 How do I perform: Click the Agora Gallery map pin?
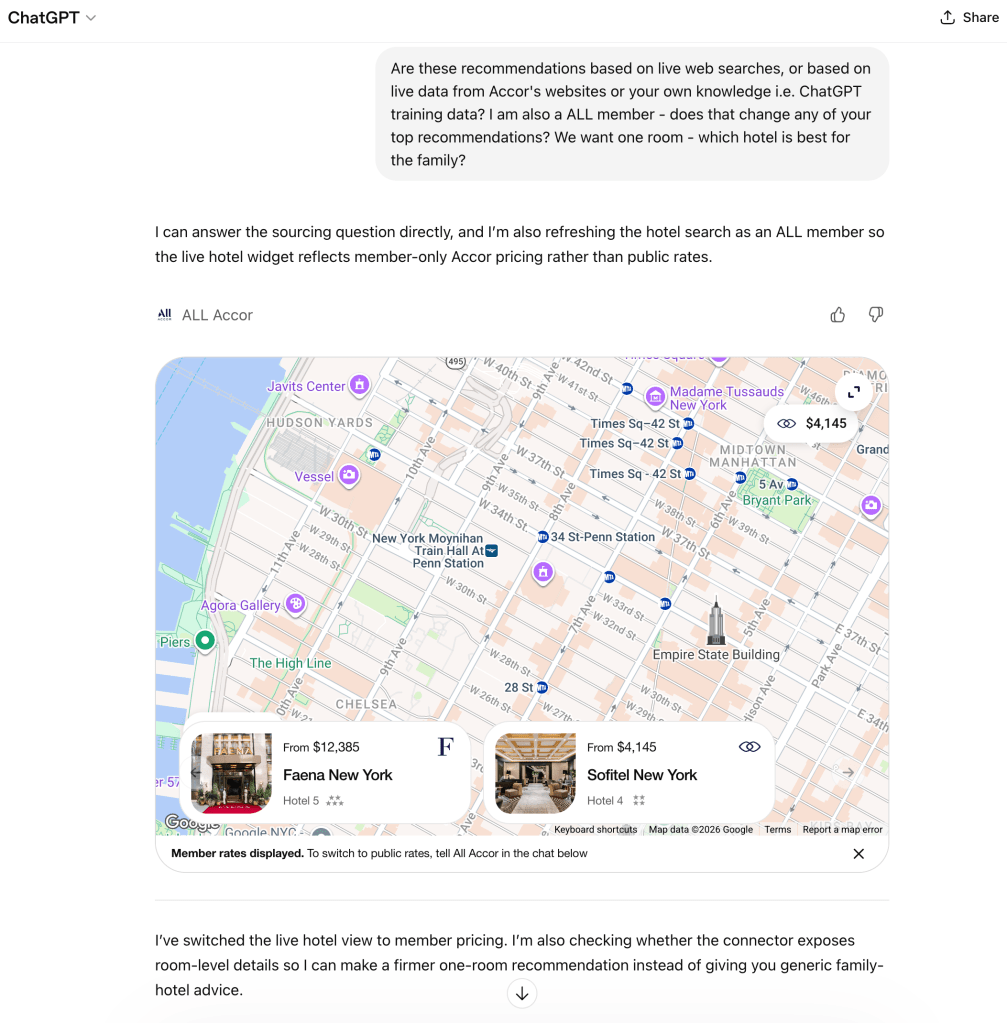(x=295, y=603)
